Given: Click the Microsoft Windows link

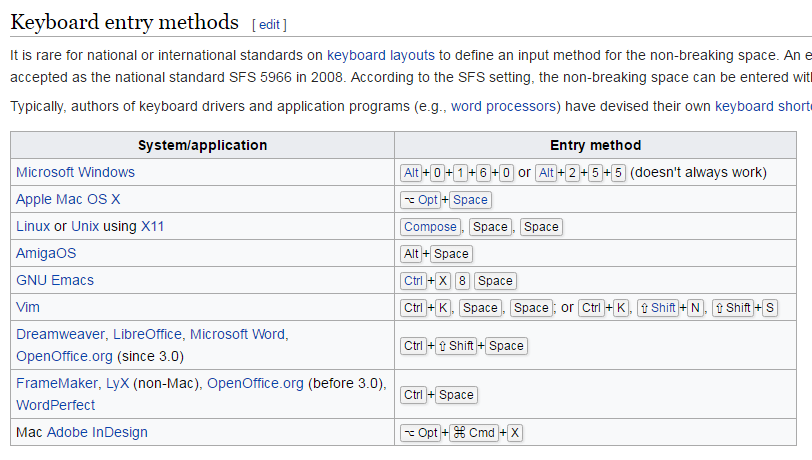Looking at the screenshot, I should coord(75,172).
